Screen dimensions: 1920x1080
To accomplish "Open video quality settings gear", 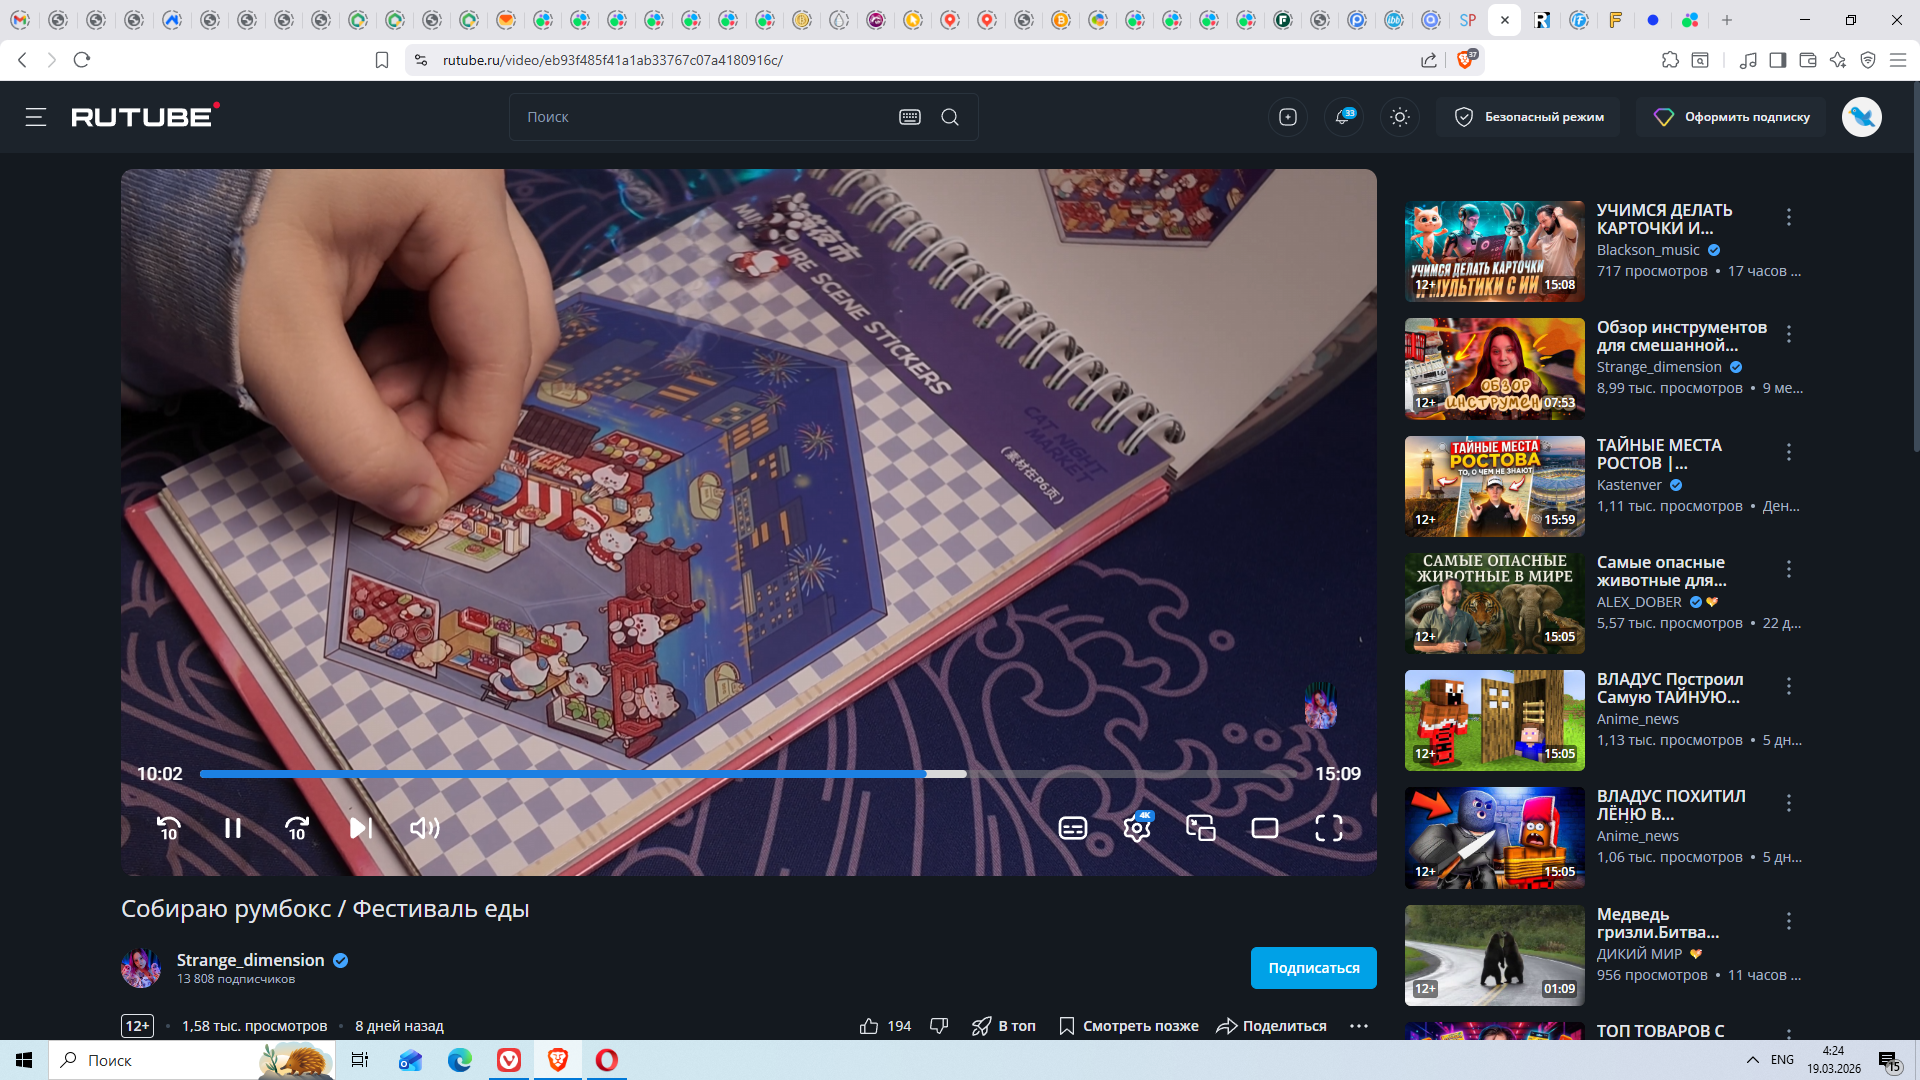I will tap(1137, 828).
